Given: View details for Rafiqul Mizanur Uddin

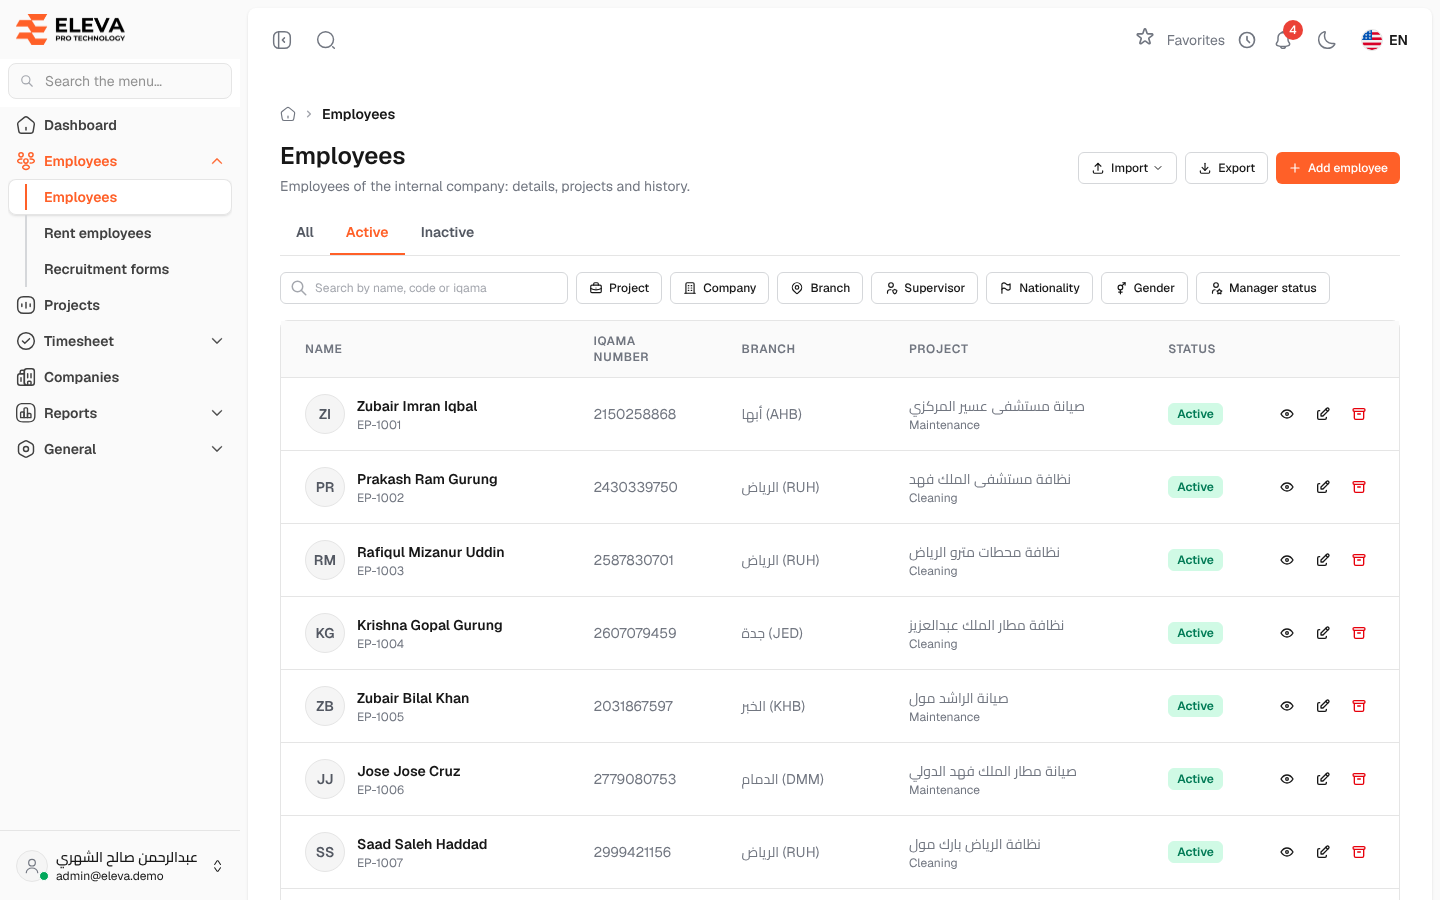Looking at the screenshot, I should [x=1287, y=560].
